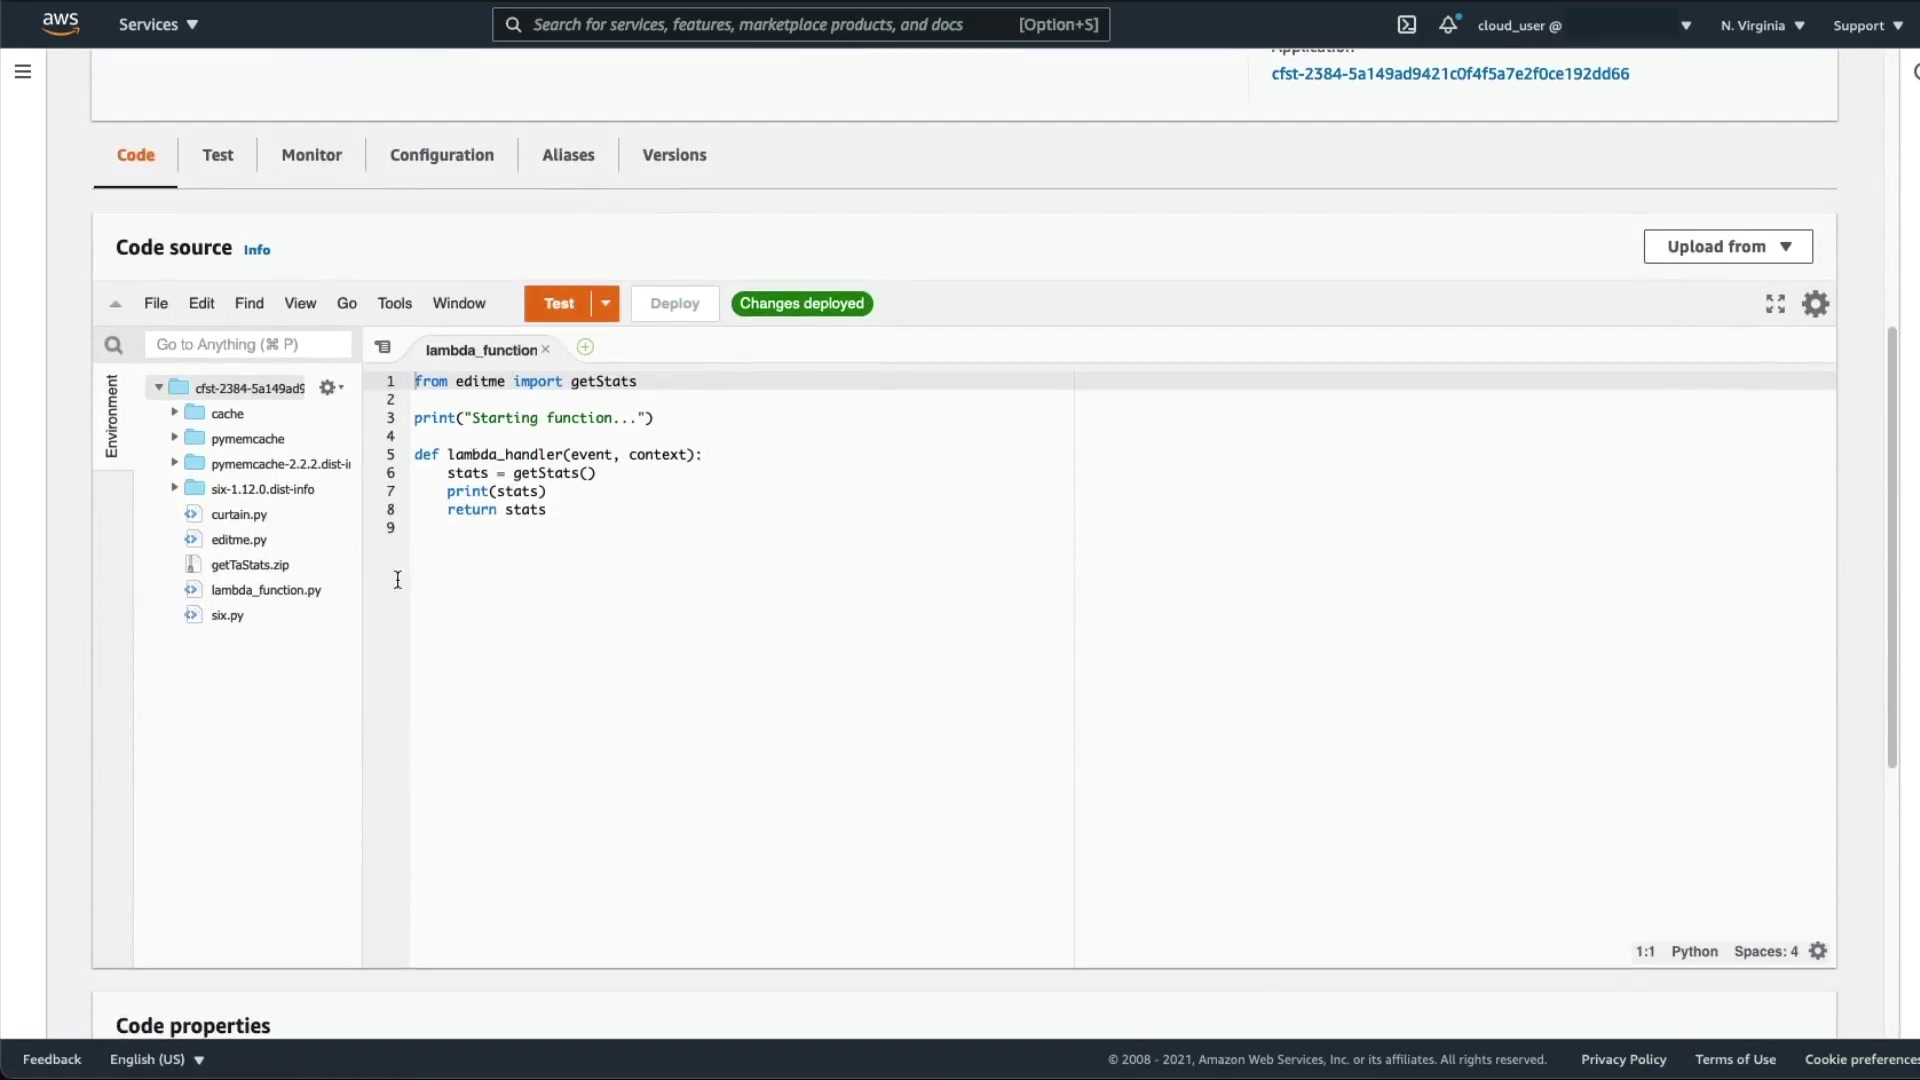This screenshot has height=1080, width=1920.
Task: Collapse the editor menu bar arrow
Action: point(115,304)
